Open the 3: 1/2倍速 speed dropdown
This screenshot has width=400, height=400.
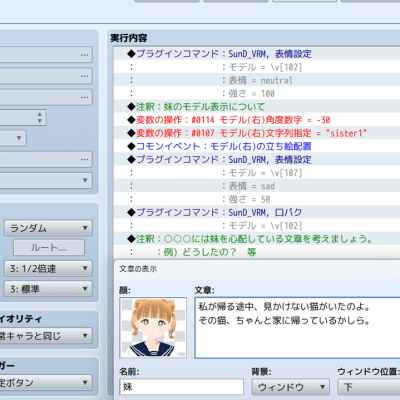48,269
